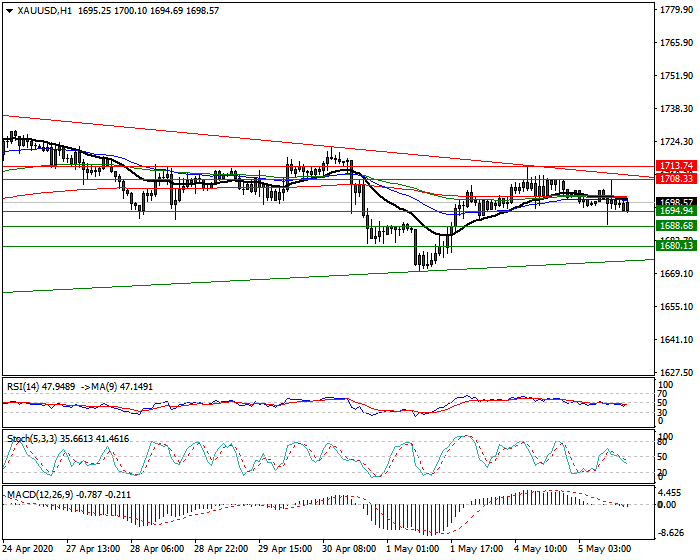Click the 28 Apr 22:00 time label

pyautogui.click(x=221, y=549)
